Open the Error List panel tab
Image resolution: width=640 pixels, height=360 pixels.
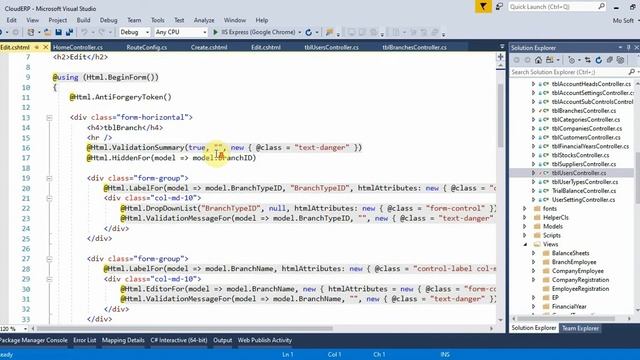click(84, 340)
